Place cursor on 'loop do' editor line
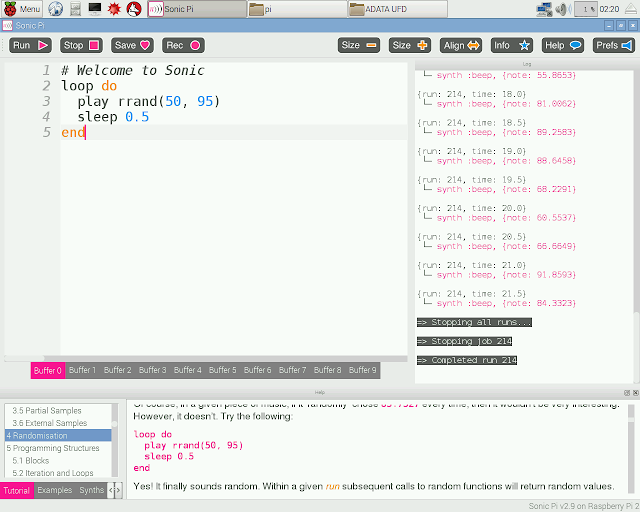640x512 pixels. (x=89, y=86)
